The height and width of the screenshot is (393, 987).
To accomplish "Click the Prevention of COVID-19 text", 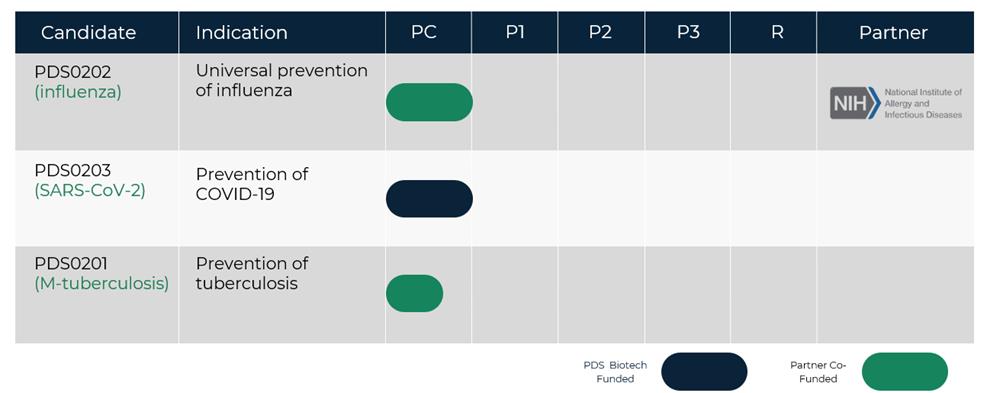I will (x=252, y=183).
